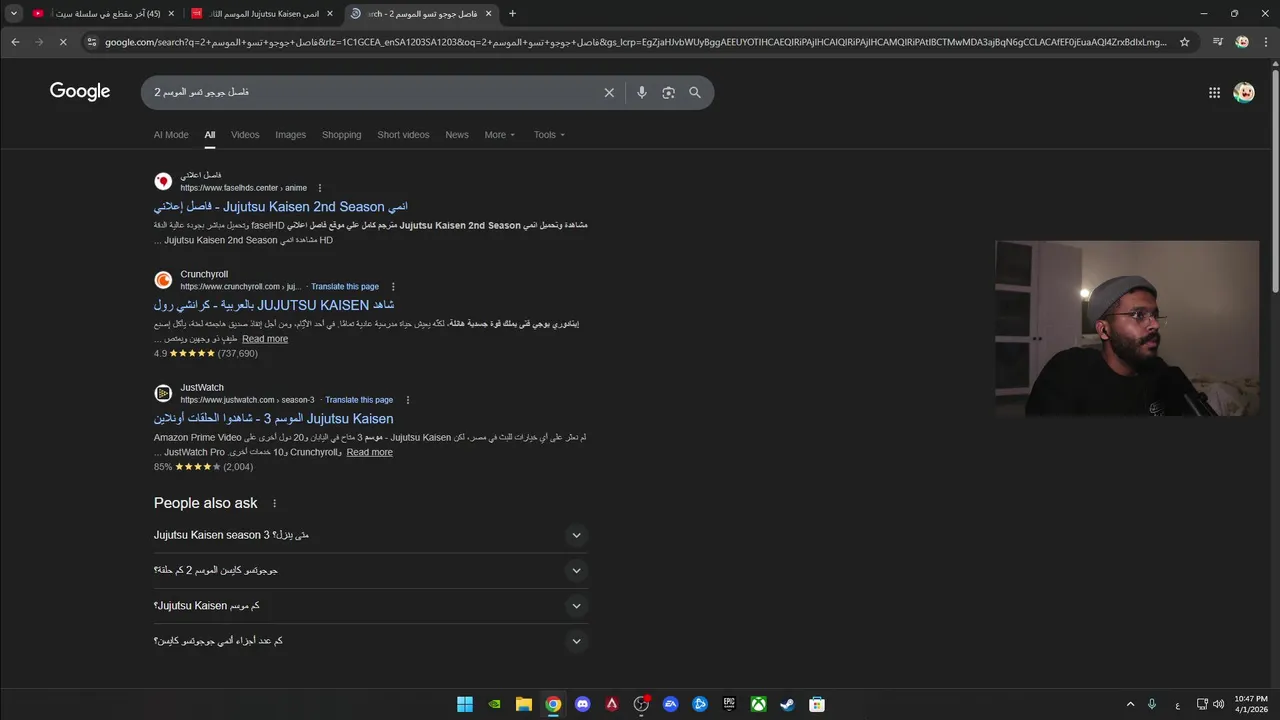The image size is (1280, 720).
Task: Go back to the previous page
Action: tap(15, 42)
